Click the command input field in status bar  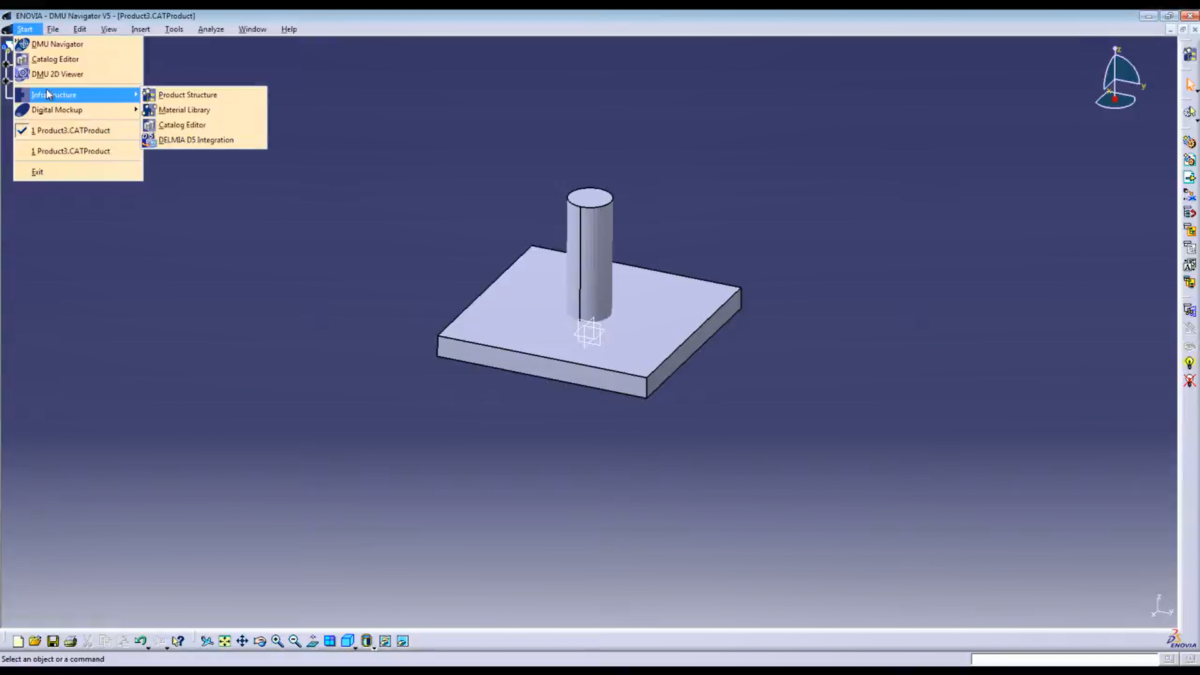pos(1065,659)
